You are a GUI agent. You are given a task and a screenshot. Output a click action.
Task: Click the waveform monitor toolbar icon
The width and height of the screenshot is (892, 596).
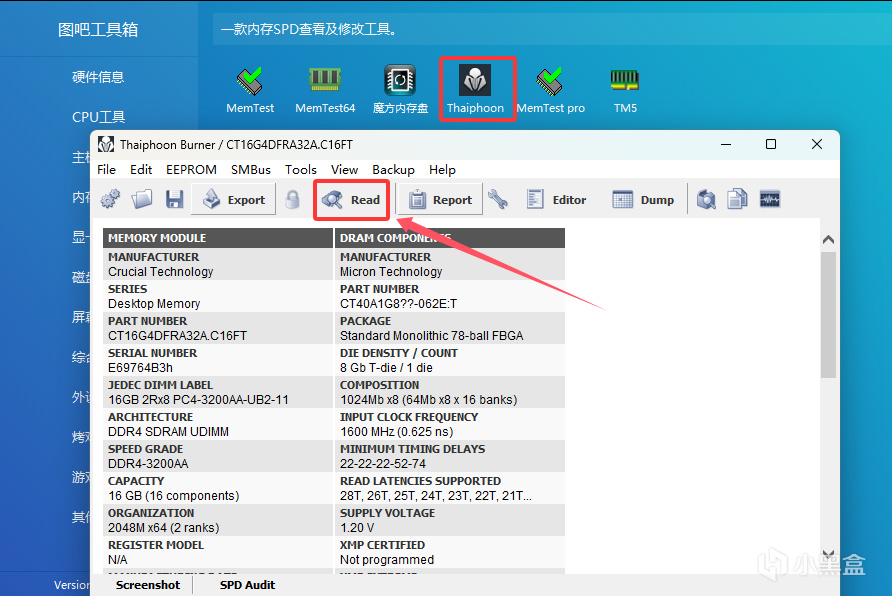[770, 199]
